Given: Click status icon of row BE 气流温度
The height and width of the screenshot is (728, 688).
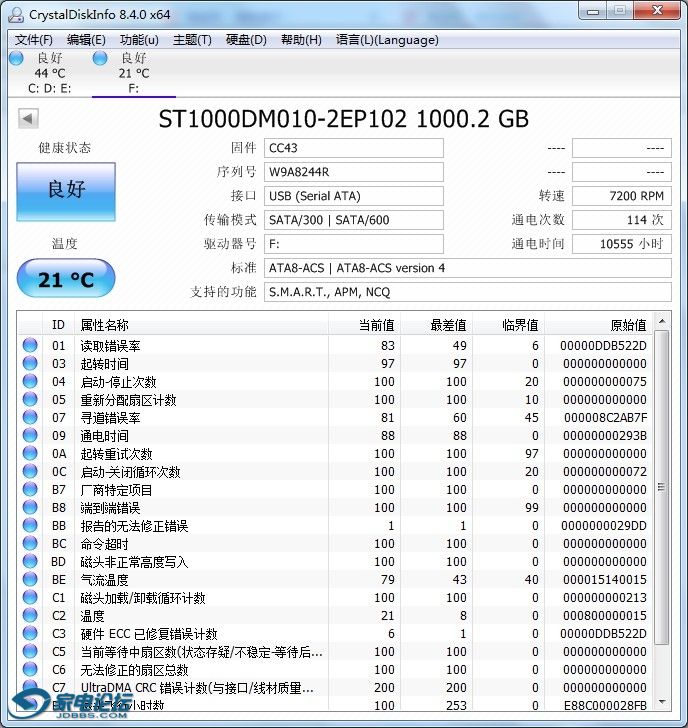Looking at the screenshot, I should pos(30,579).
